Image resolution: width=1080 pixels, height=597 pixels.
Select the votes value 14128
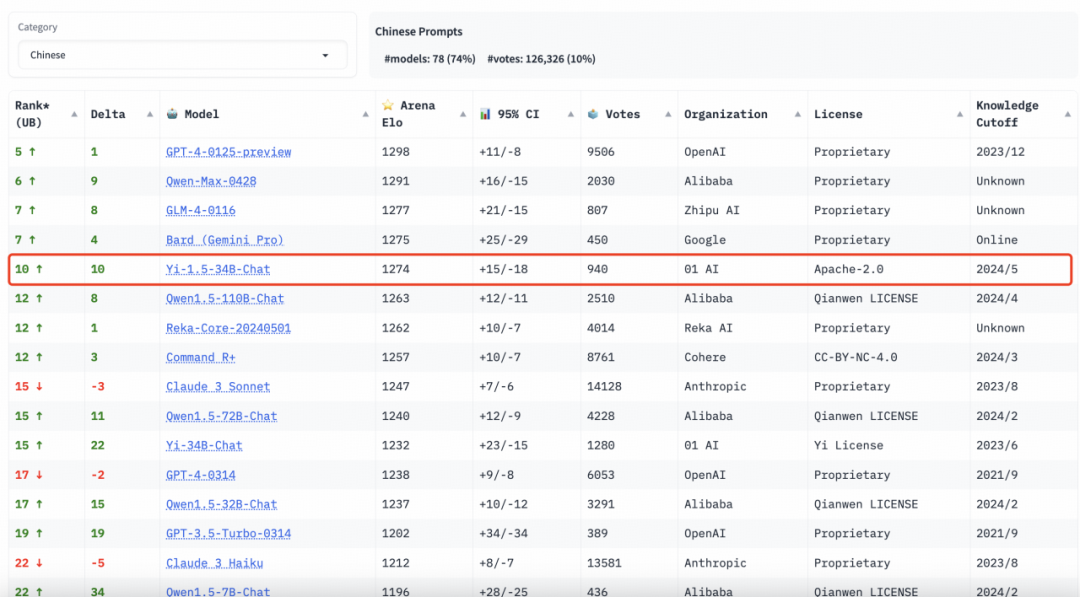coord(604,386)
